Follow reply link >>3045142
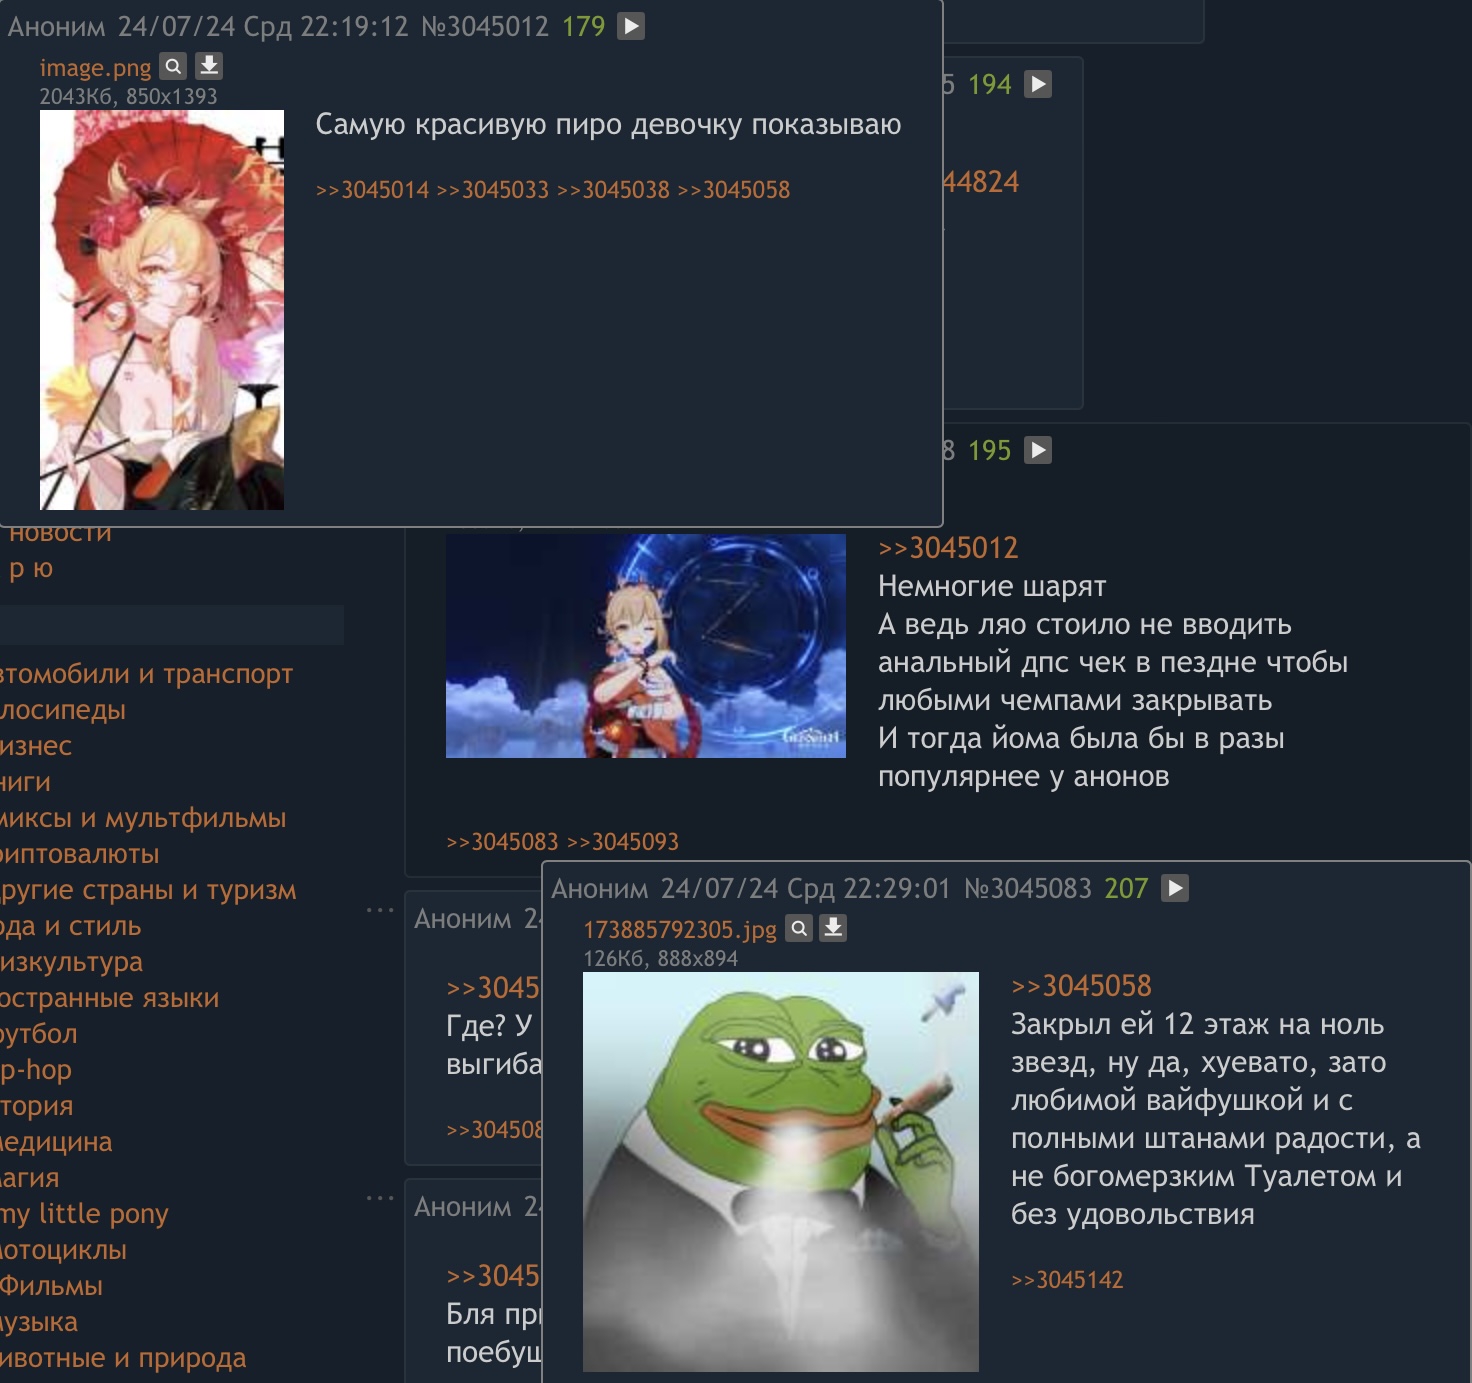Viewport: 1472px width, 1383px height. (x=1067, y=1280)
